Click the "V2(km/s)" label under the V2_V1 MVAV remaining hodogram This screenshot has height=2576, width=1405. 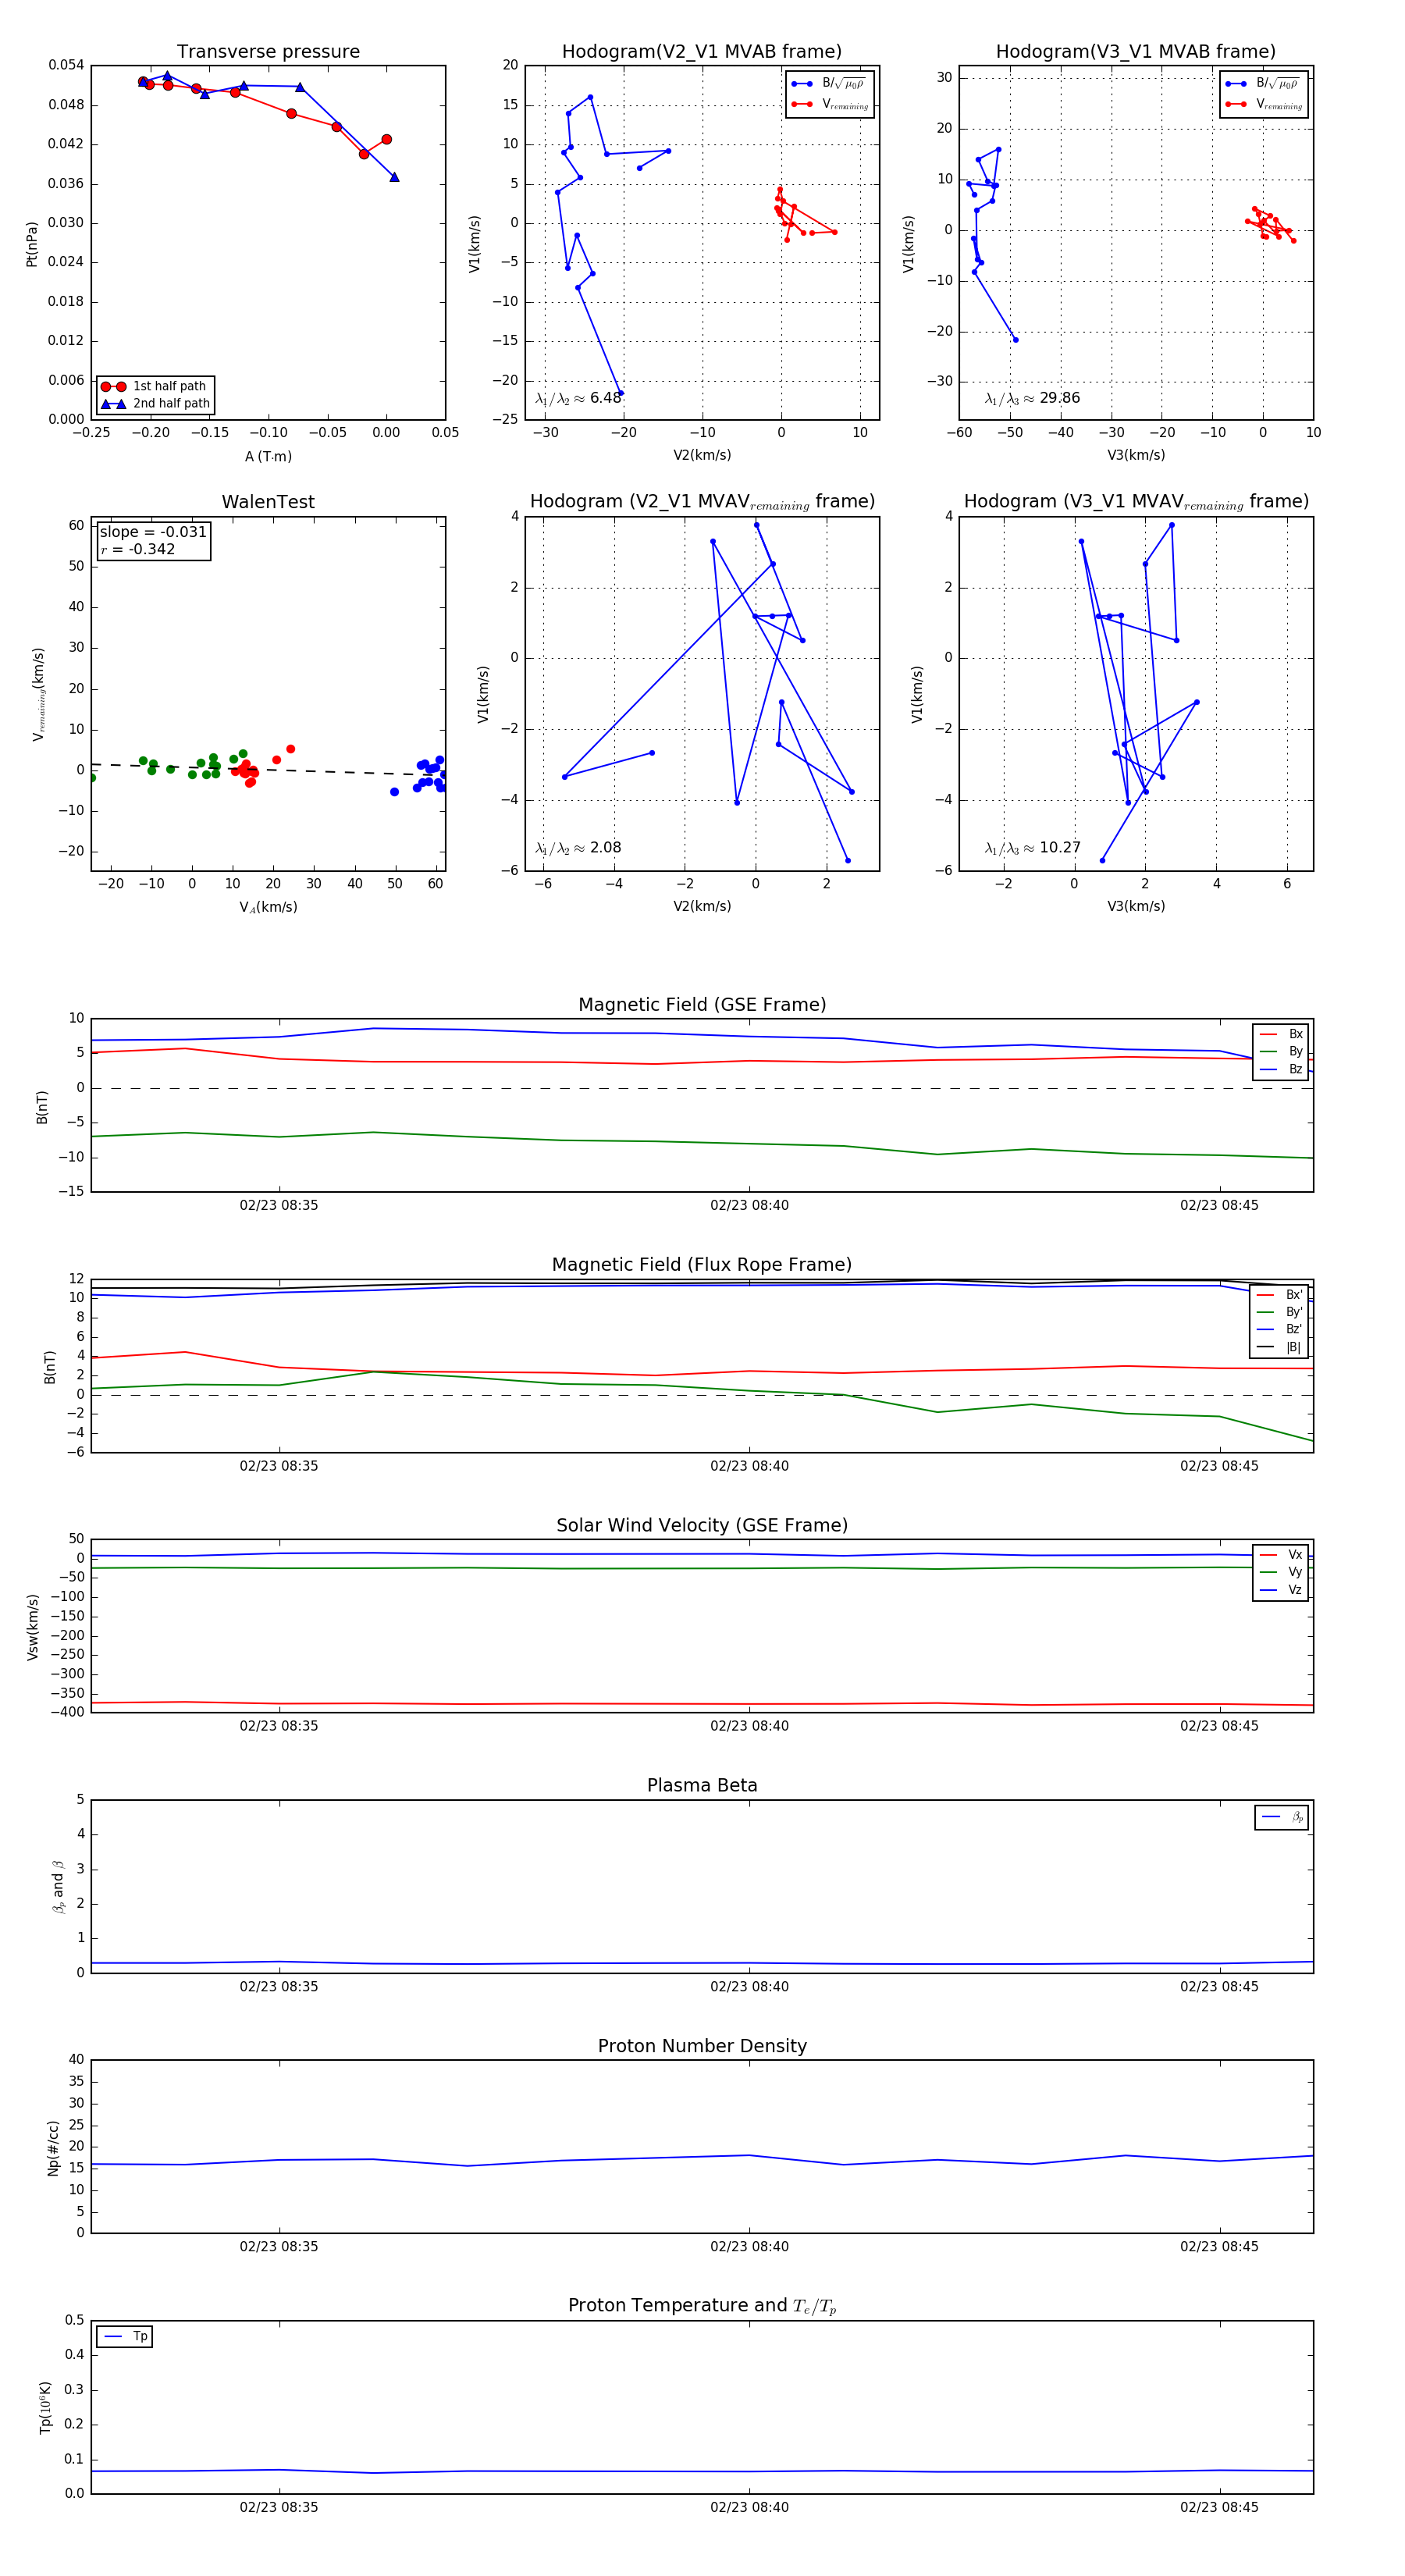(x=701, y=906)
